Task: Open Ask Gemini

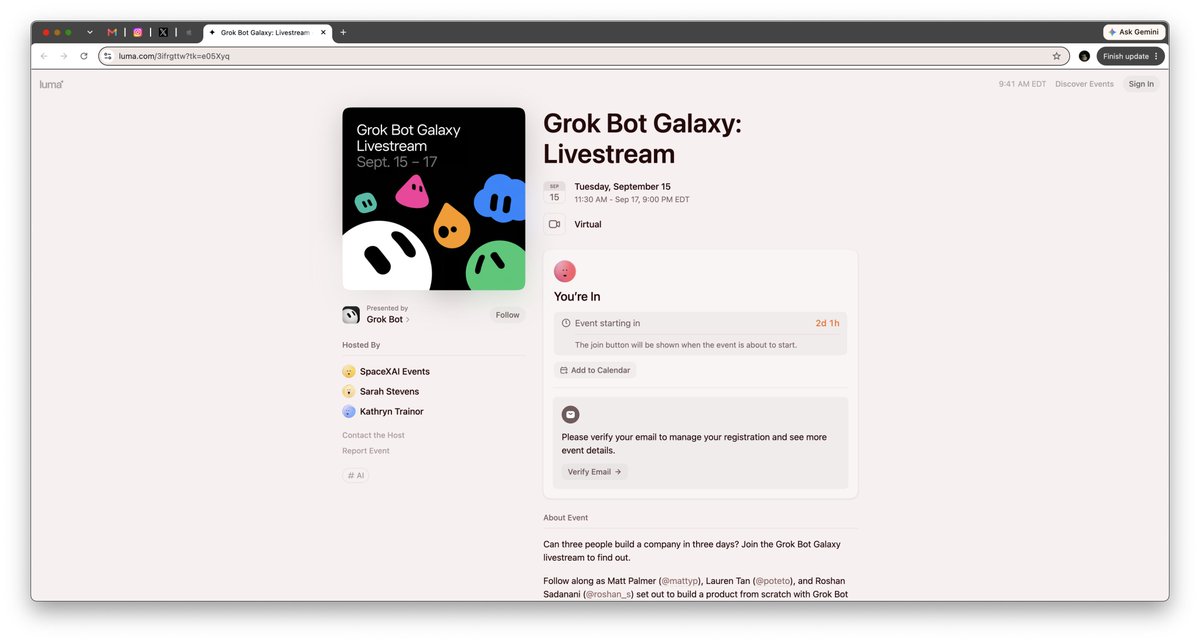Action: click(x=1134, y=32)
